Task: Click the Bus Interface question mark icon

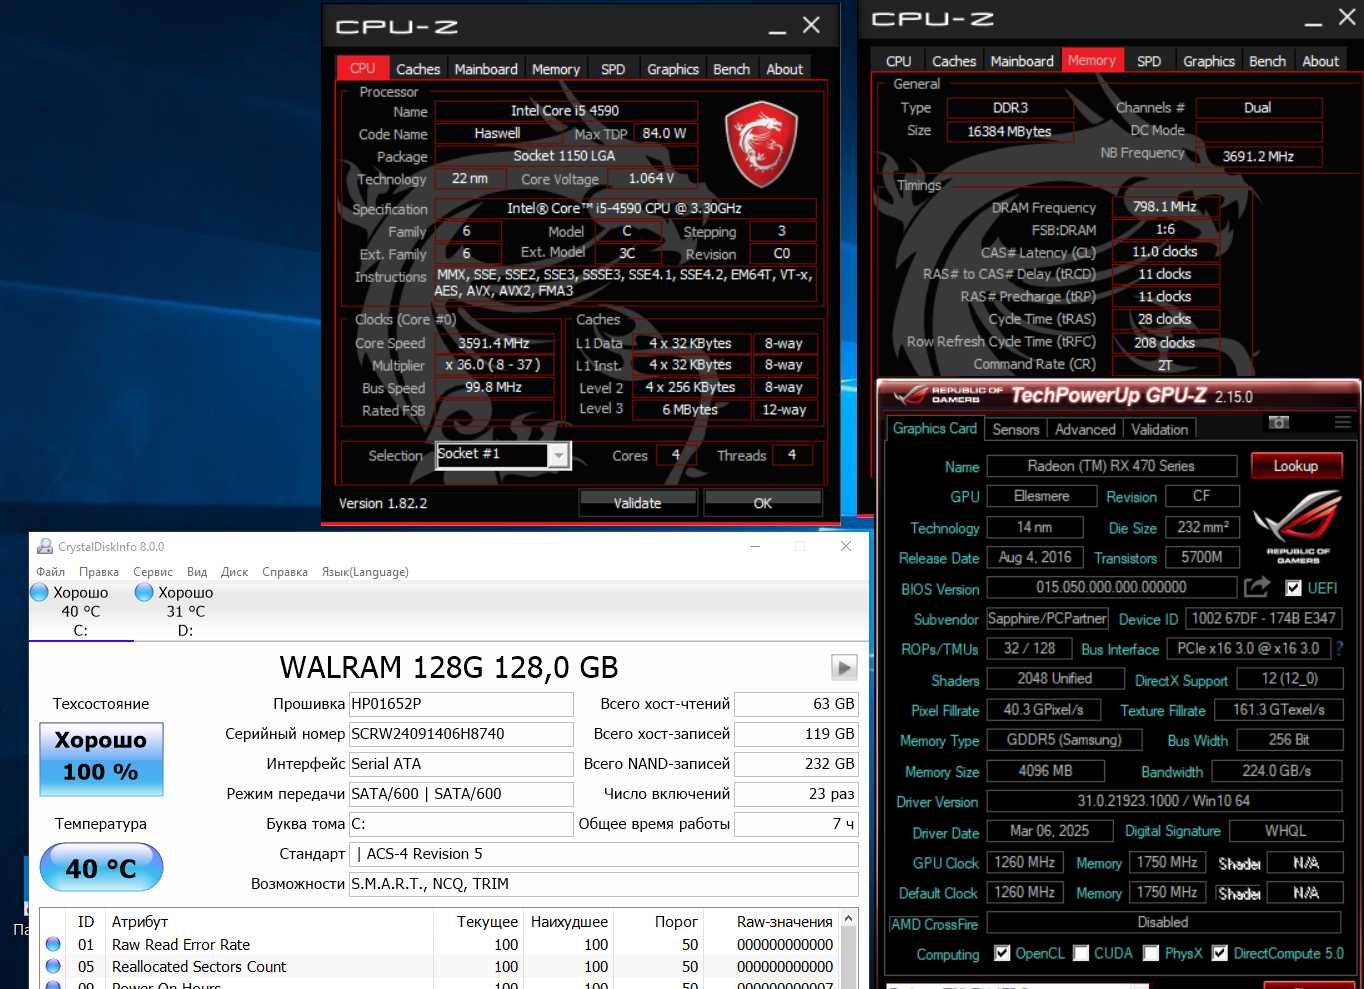Action: (1340, 648)
